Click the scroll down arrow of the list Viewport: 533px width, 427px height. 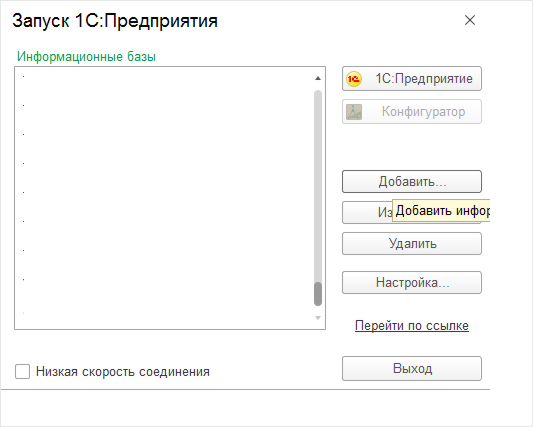click(318, 318)
